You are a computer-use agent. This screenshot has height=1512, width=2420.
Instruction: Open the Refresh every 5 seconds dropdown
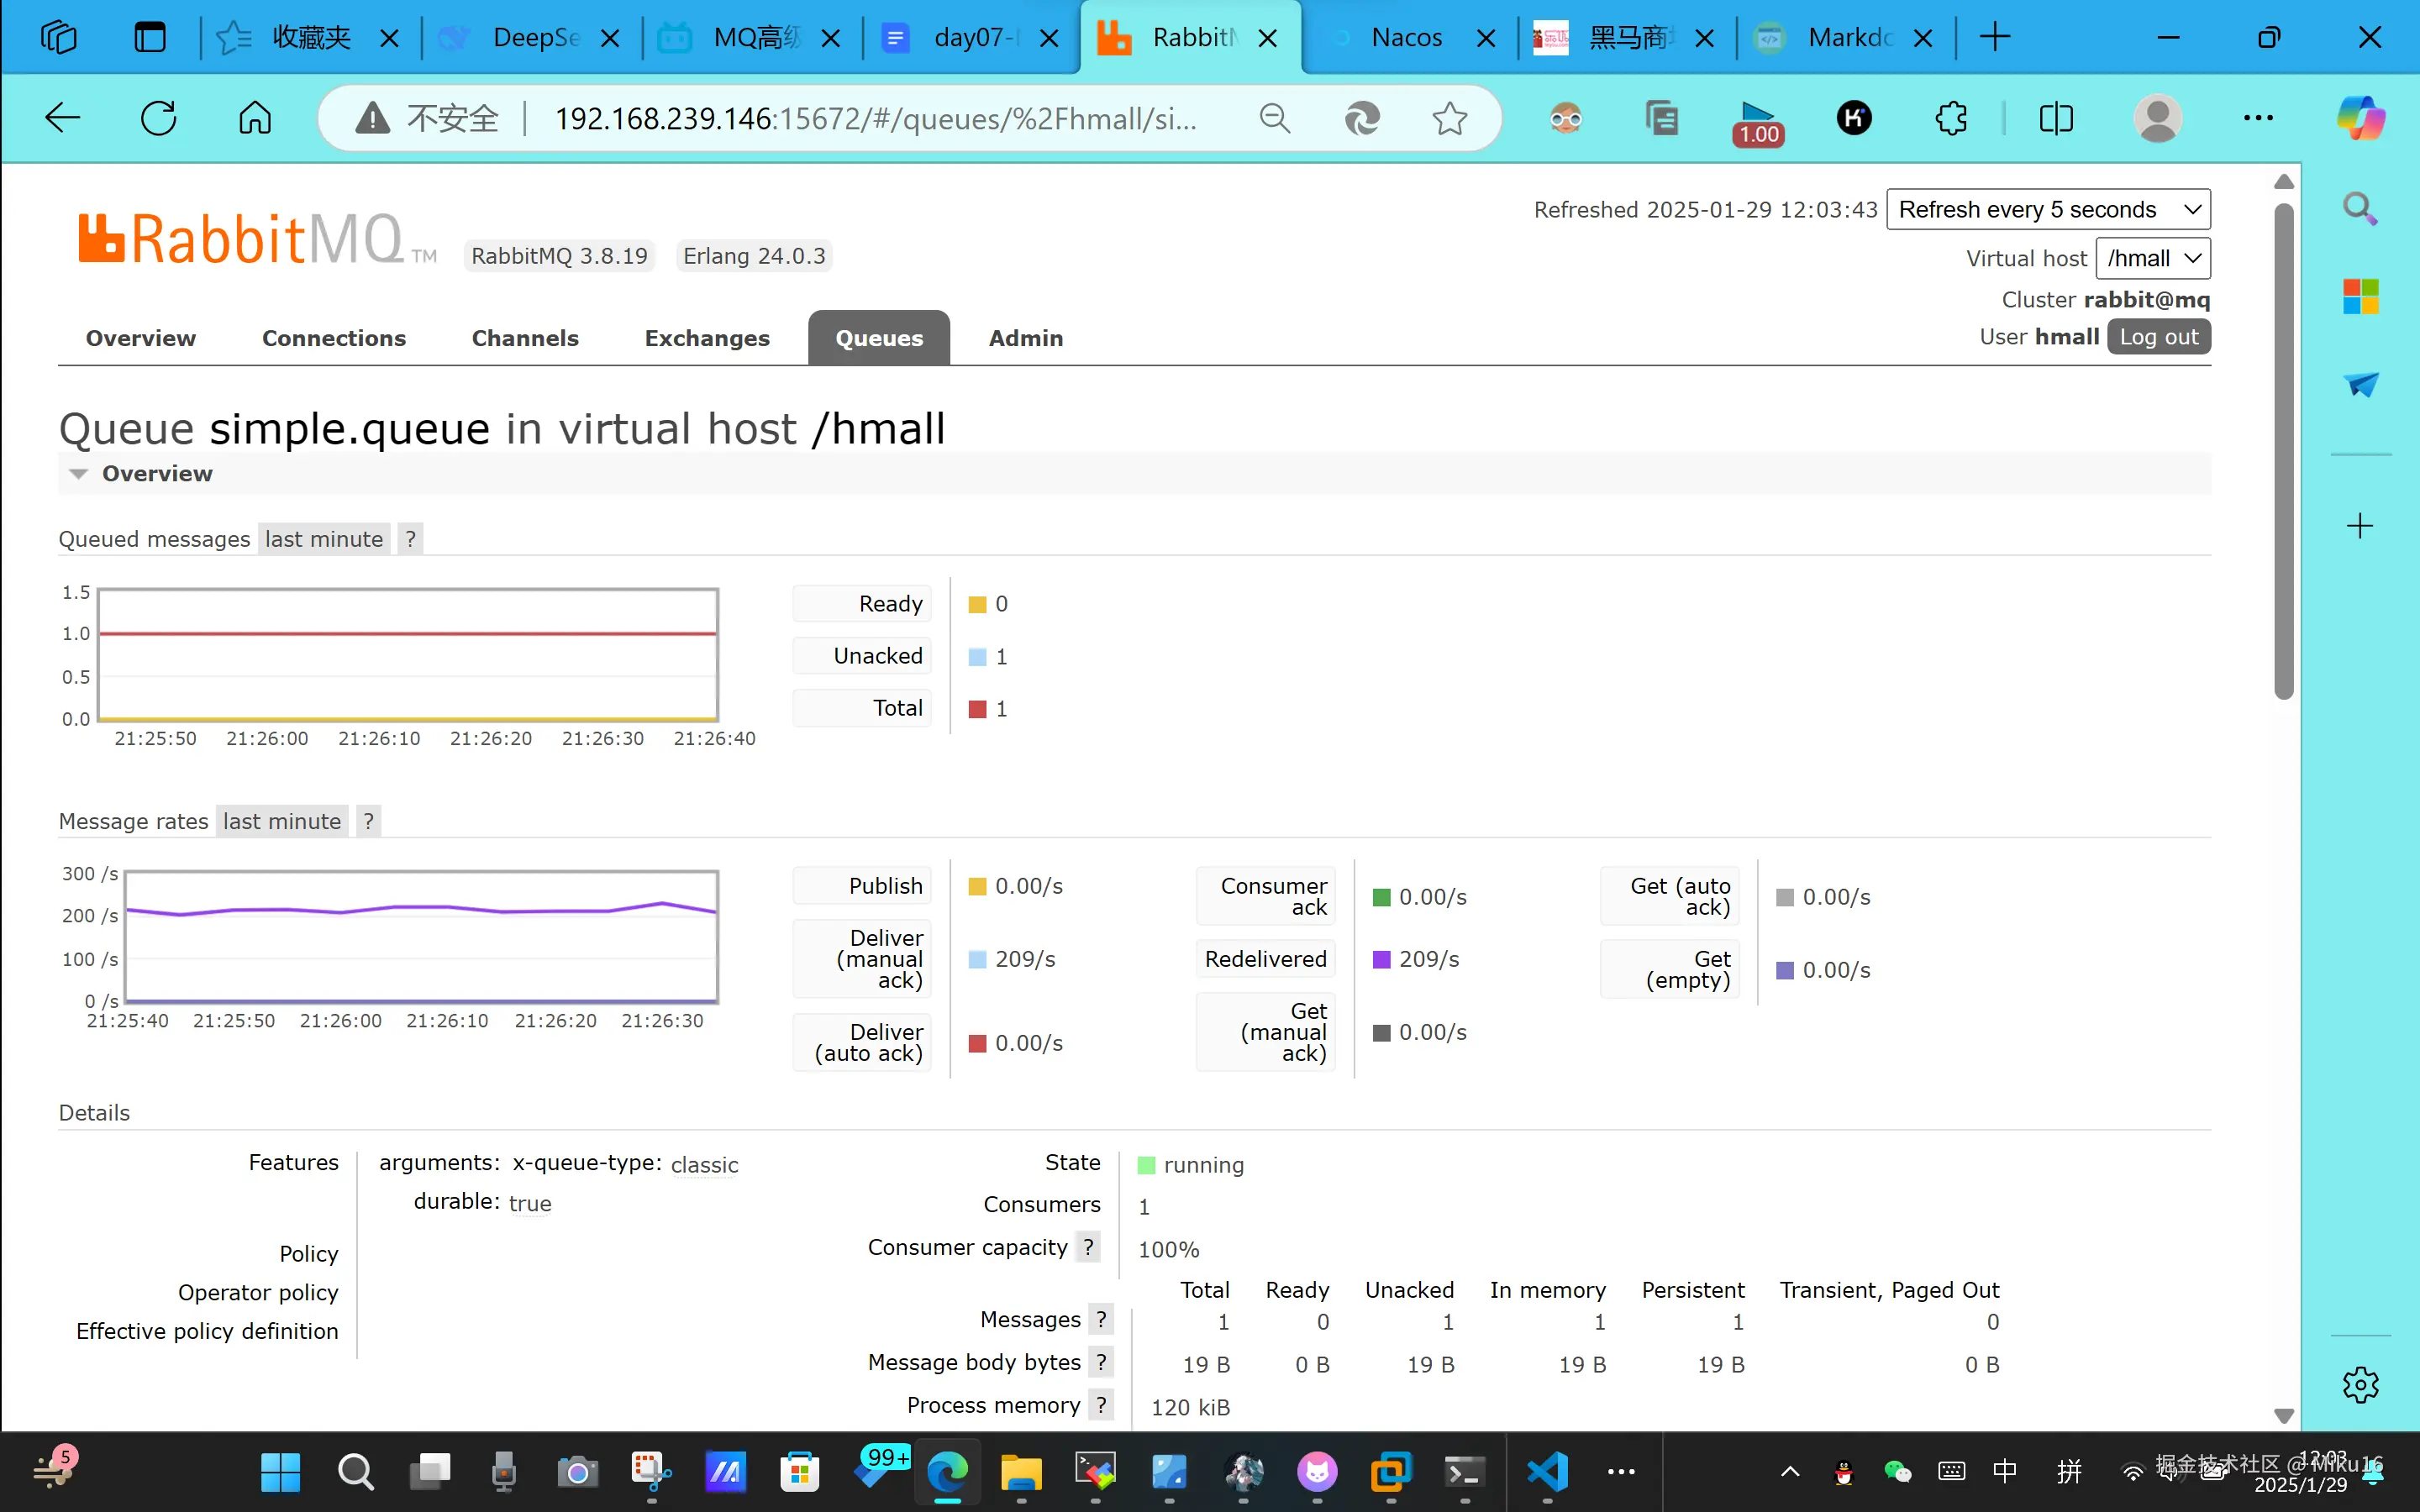[x=2047, y=210]
